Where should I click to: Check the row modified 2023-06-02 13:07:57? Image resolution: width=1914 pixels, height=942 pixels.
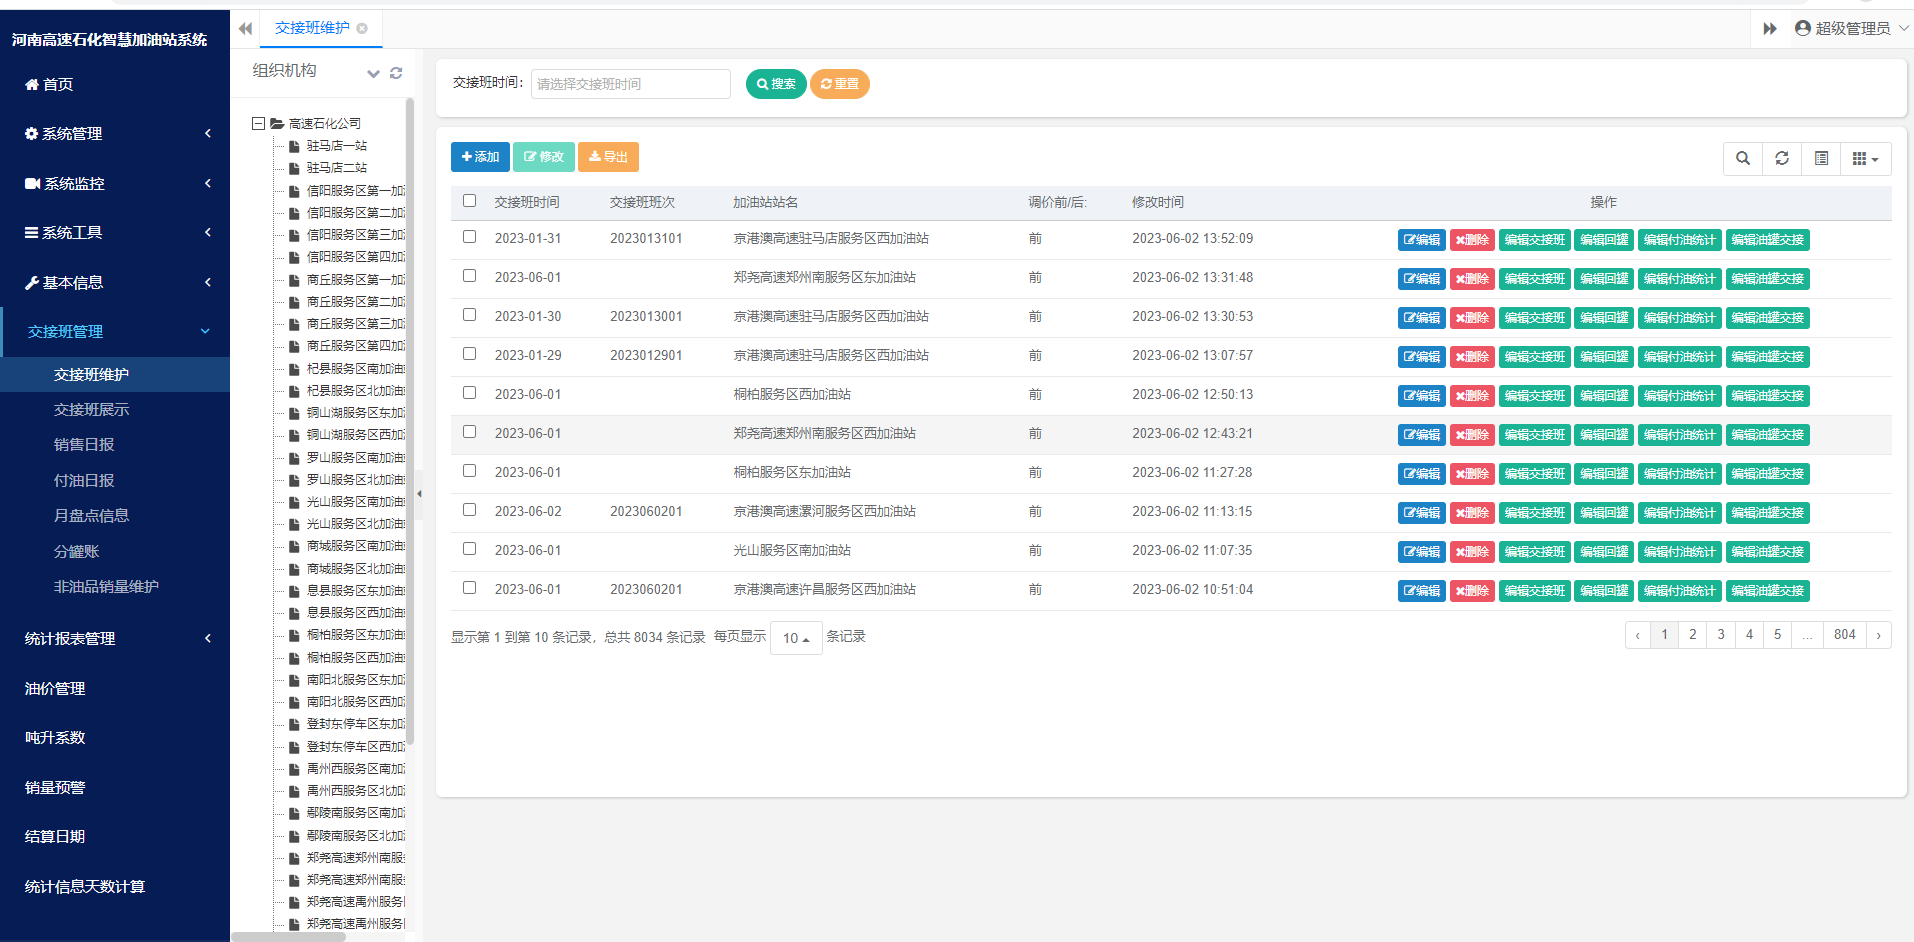point(469,354)
